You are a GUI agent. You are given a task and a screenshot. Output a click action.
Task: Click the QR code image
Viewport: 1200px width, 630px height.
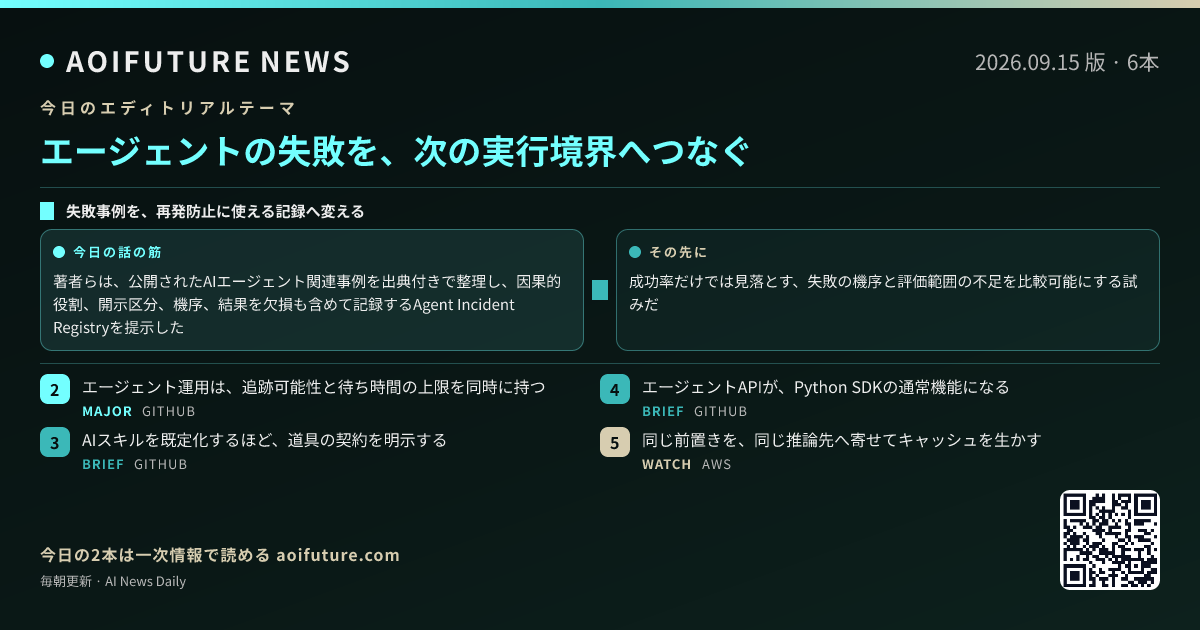point(1110,540)
